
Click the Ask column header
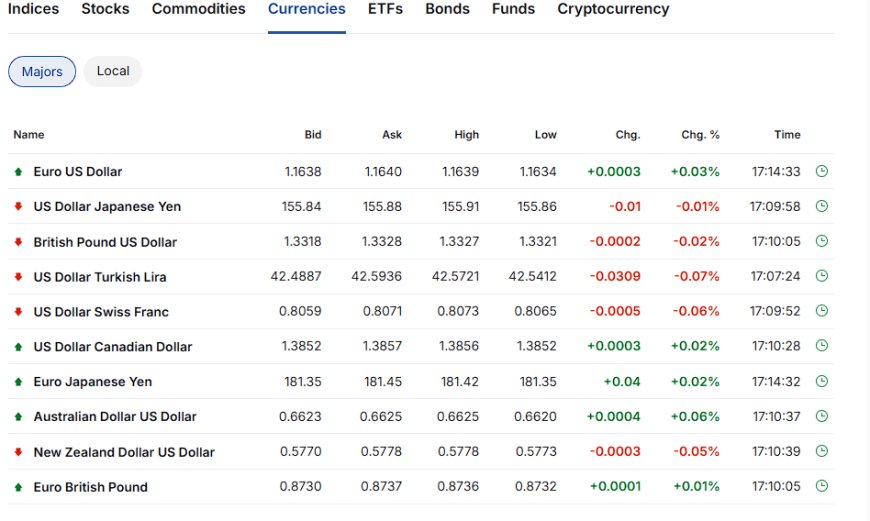(392, 135)
